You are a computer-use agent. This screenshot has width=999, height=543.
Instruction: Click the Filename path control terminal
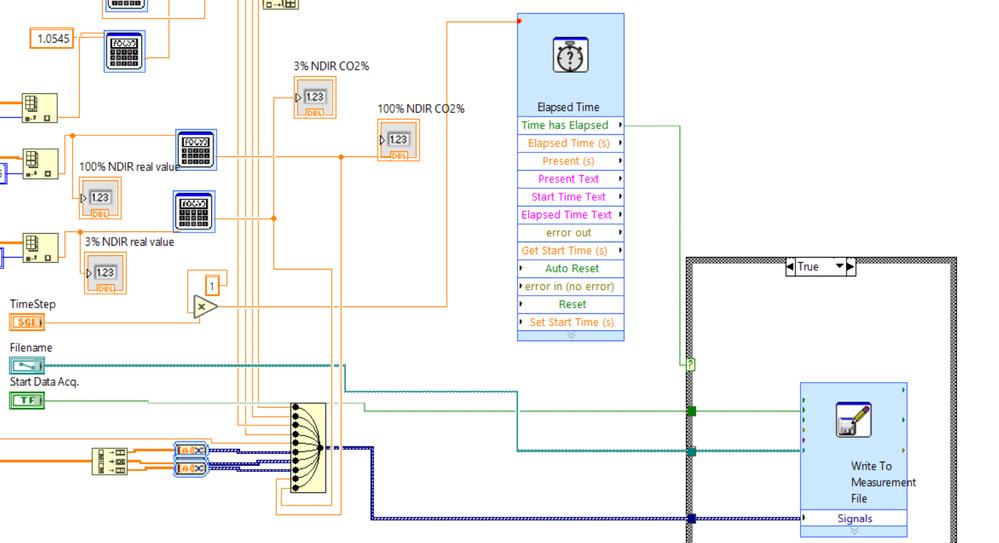pos(27,365)
